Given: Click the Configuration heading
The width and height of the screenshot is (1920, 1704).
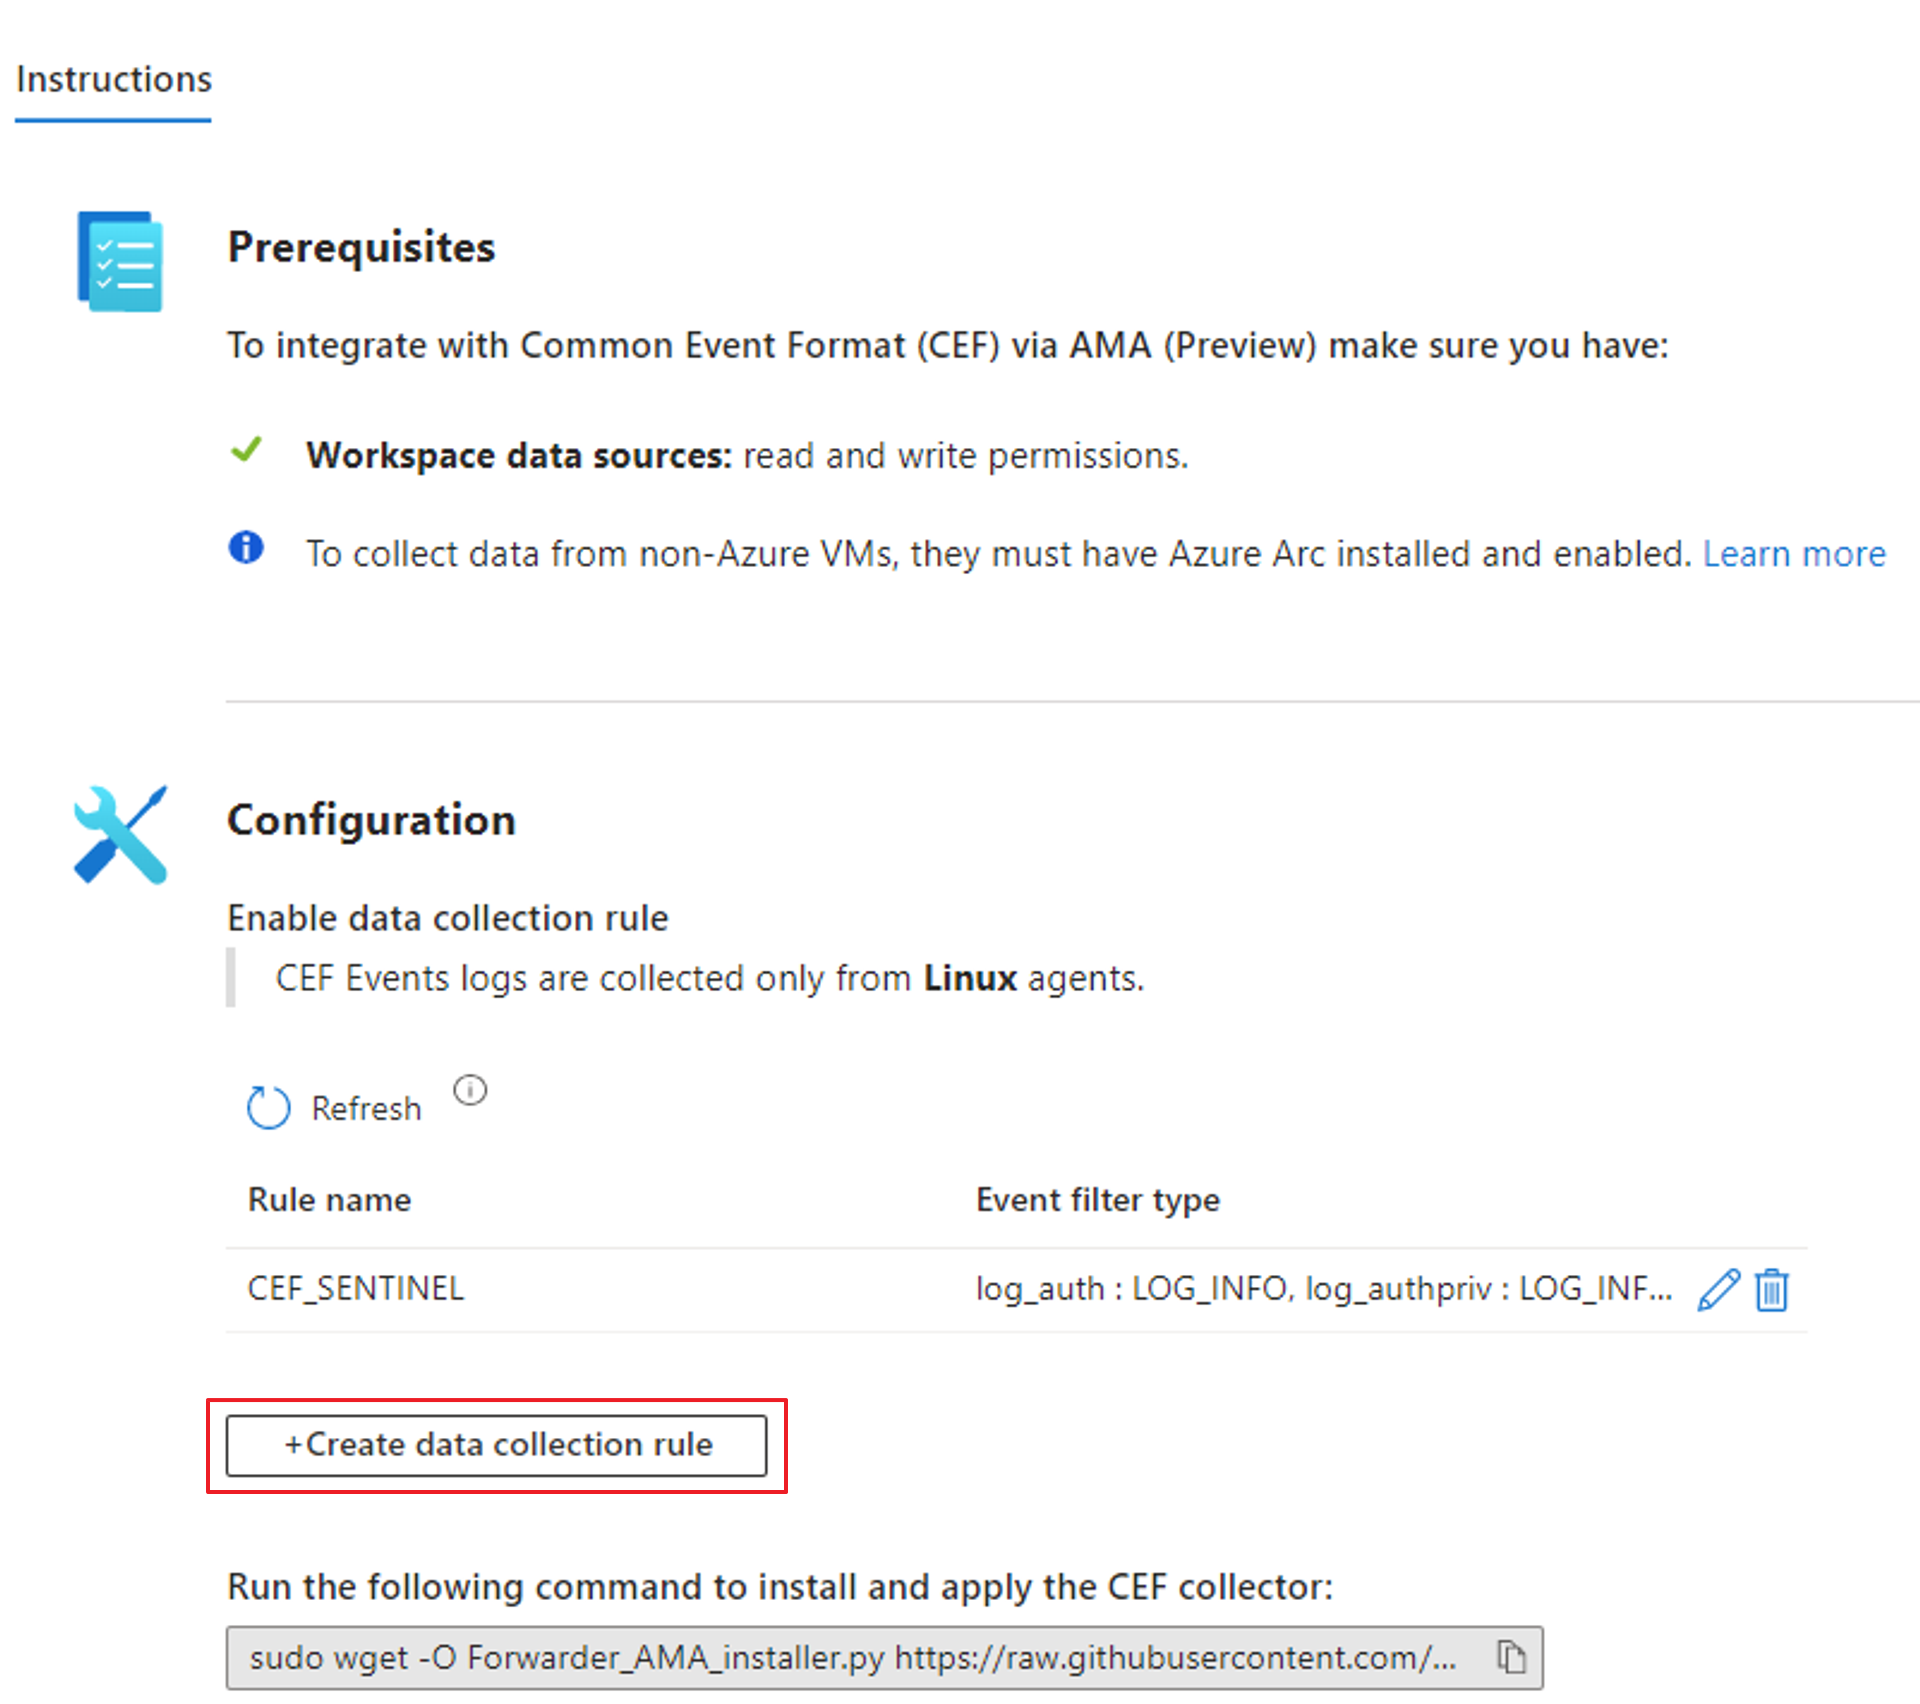Looking at the screenshot, I should [371, 820].
